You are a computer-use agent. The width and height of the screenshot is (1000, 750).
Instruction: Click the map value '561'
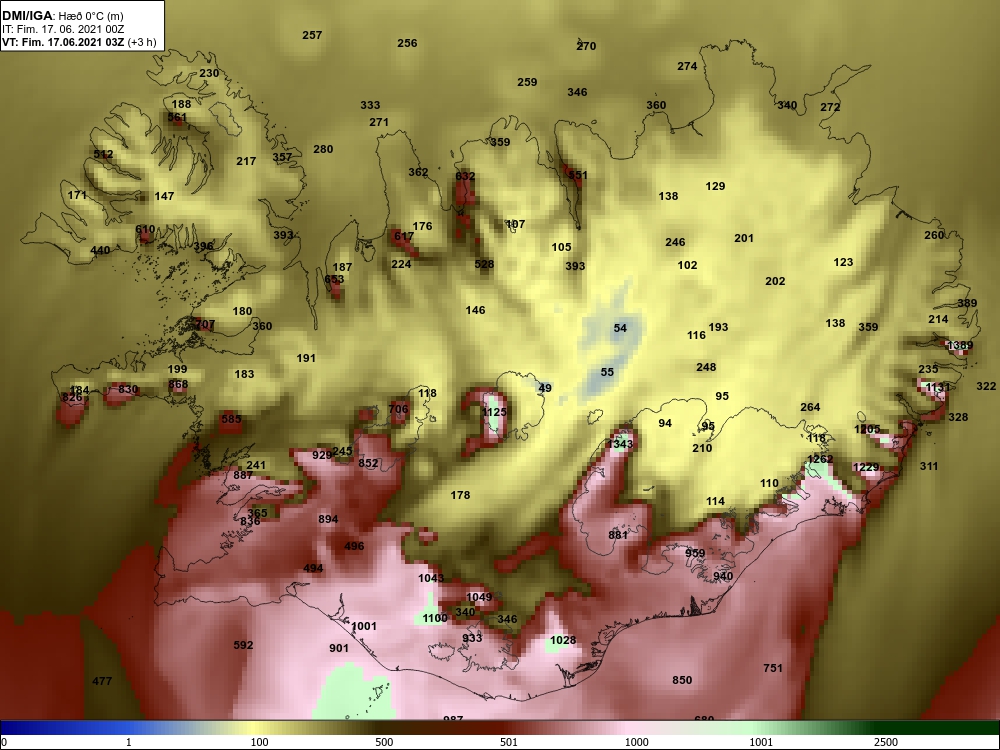click(177, 117)
